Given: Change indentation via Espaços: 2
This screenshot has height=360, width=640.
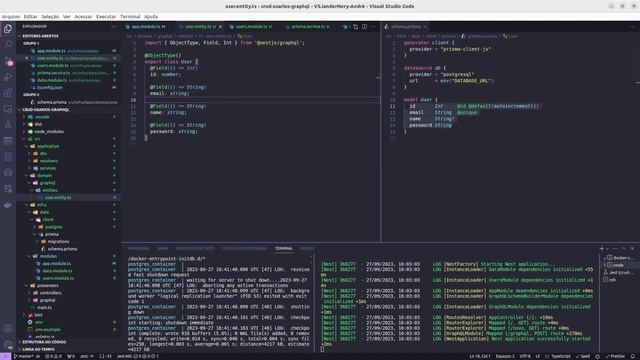Looking at the screenshot, I should click(x=505, y=356).
